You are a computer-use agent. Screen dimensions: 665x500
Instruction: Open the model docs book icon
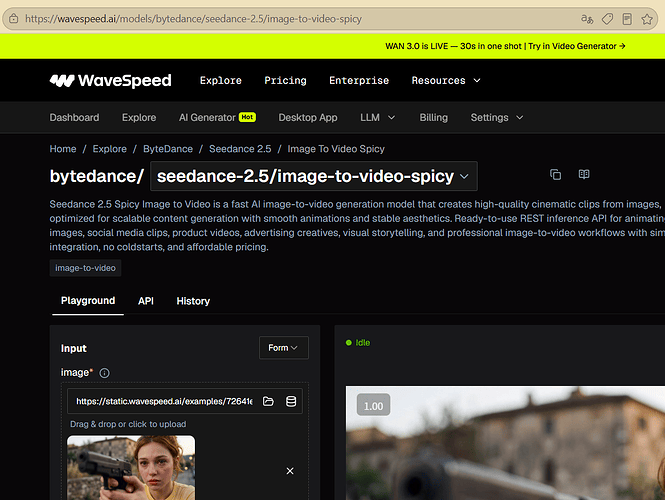584,174
